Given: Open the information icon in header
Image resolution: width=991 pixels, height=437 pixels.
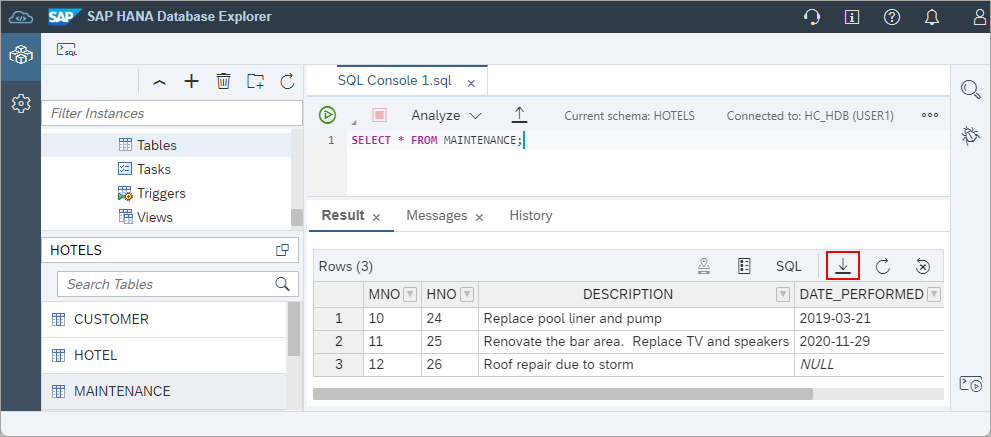Looking at the screenshot, I should (x=852, y=16).
